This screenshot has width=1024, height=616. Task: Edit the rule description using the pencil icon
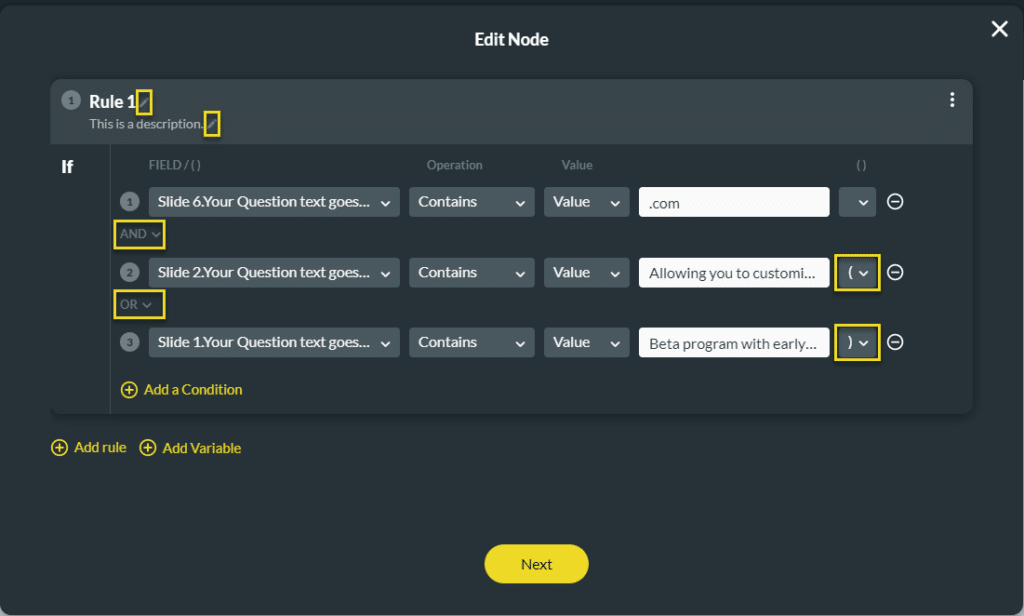click(x=213, y=123)
